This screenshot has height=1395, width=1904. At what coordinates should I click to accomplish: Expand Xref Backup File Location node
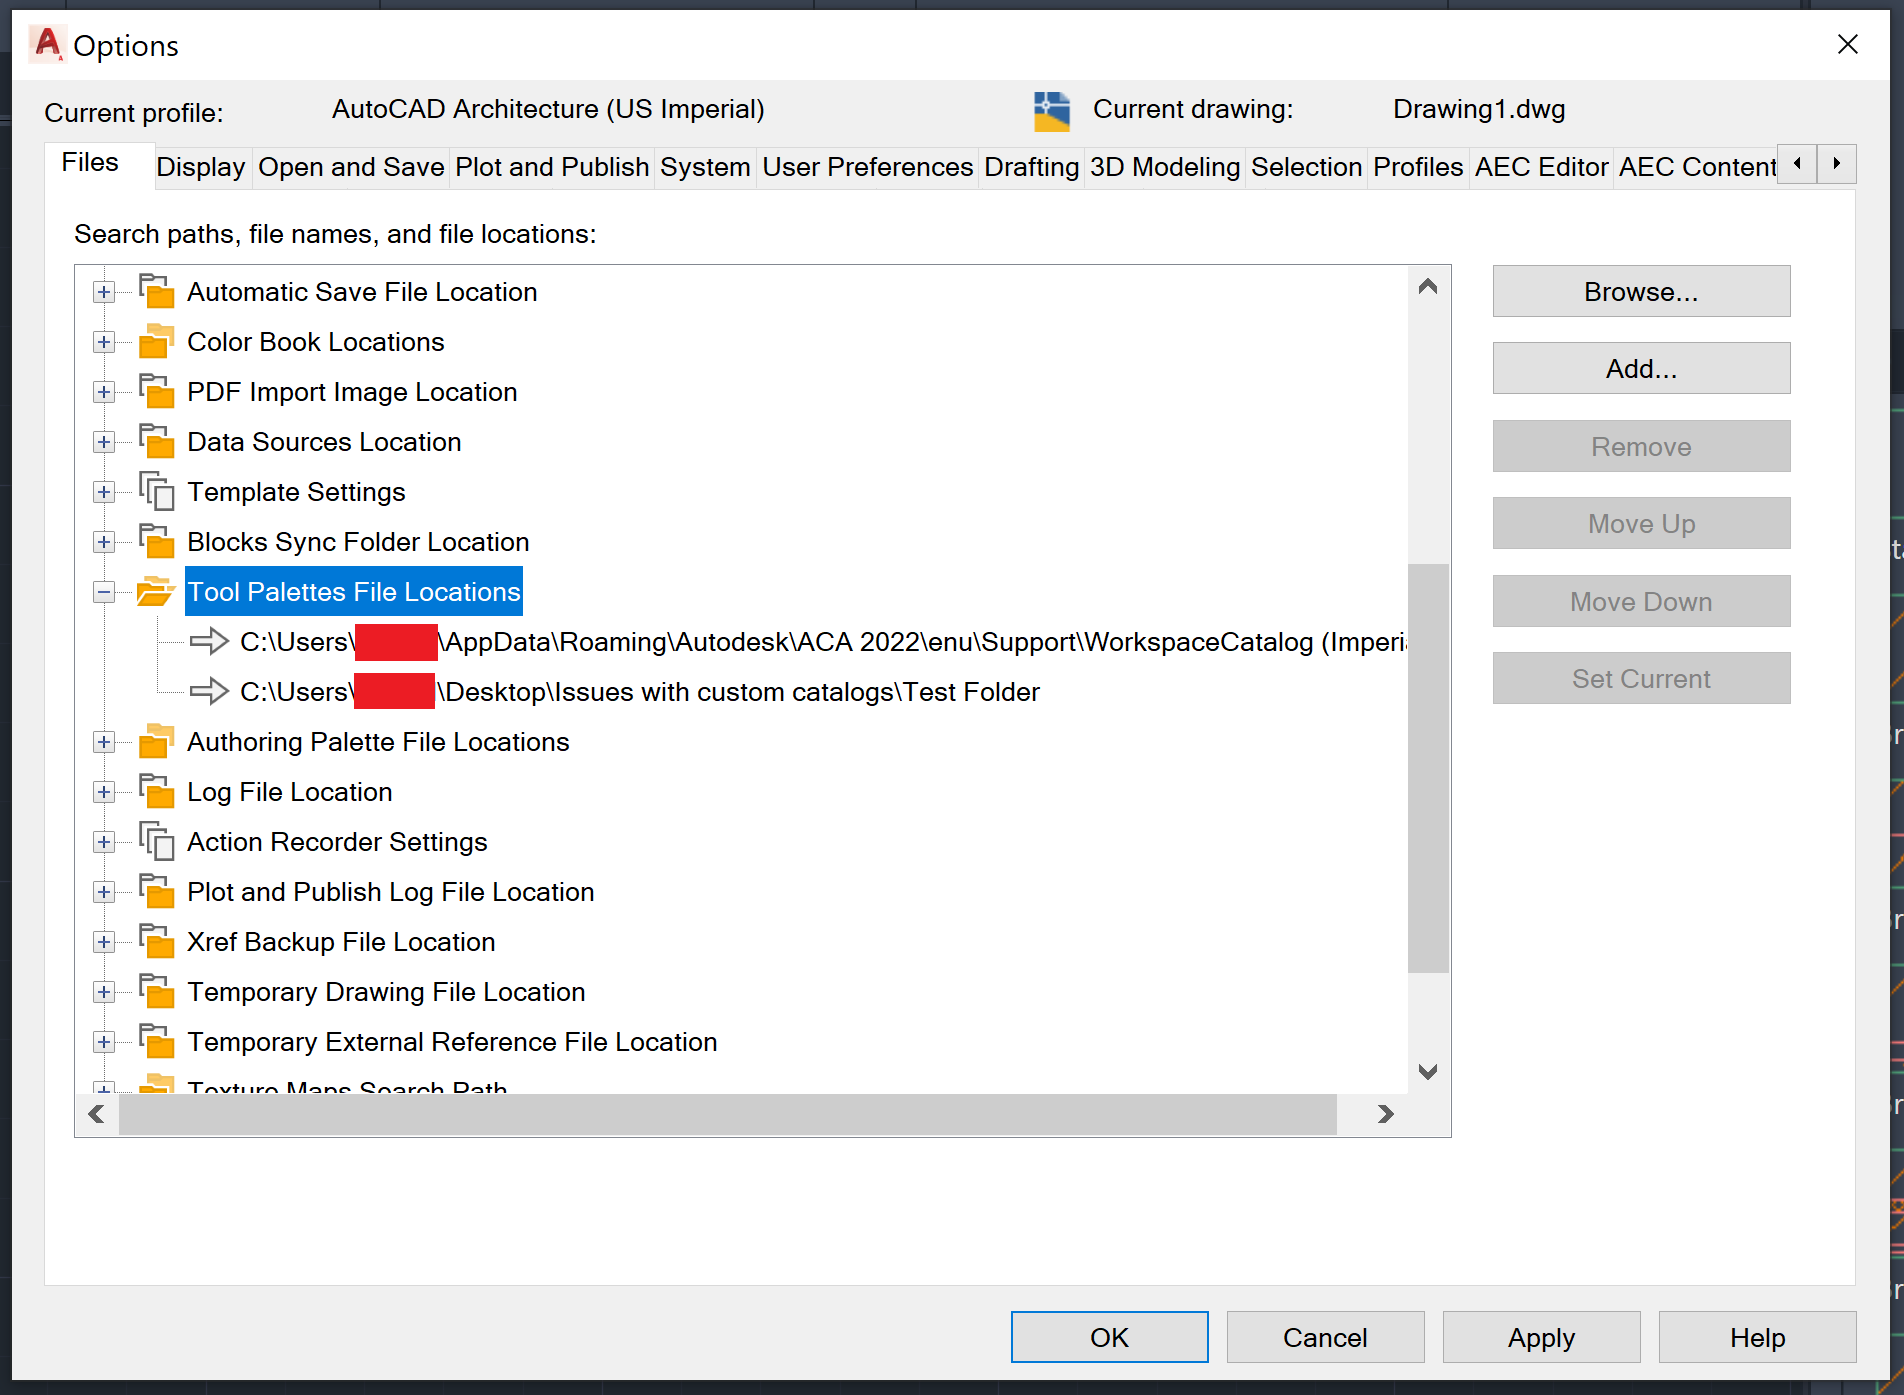coord(104,942)
